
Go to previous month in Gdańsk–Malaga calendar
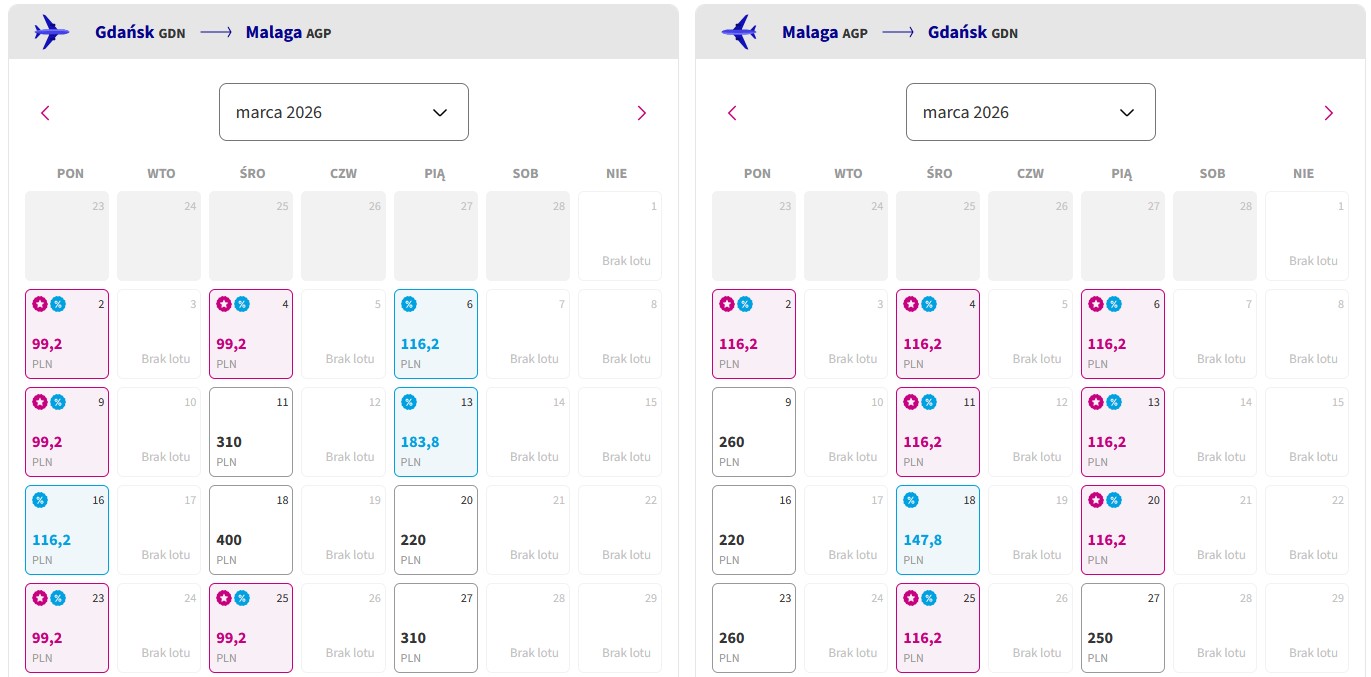point(45,113)
